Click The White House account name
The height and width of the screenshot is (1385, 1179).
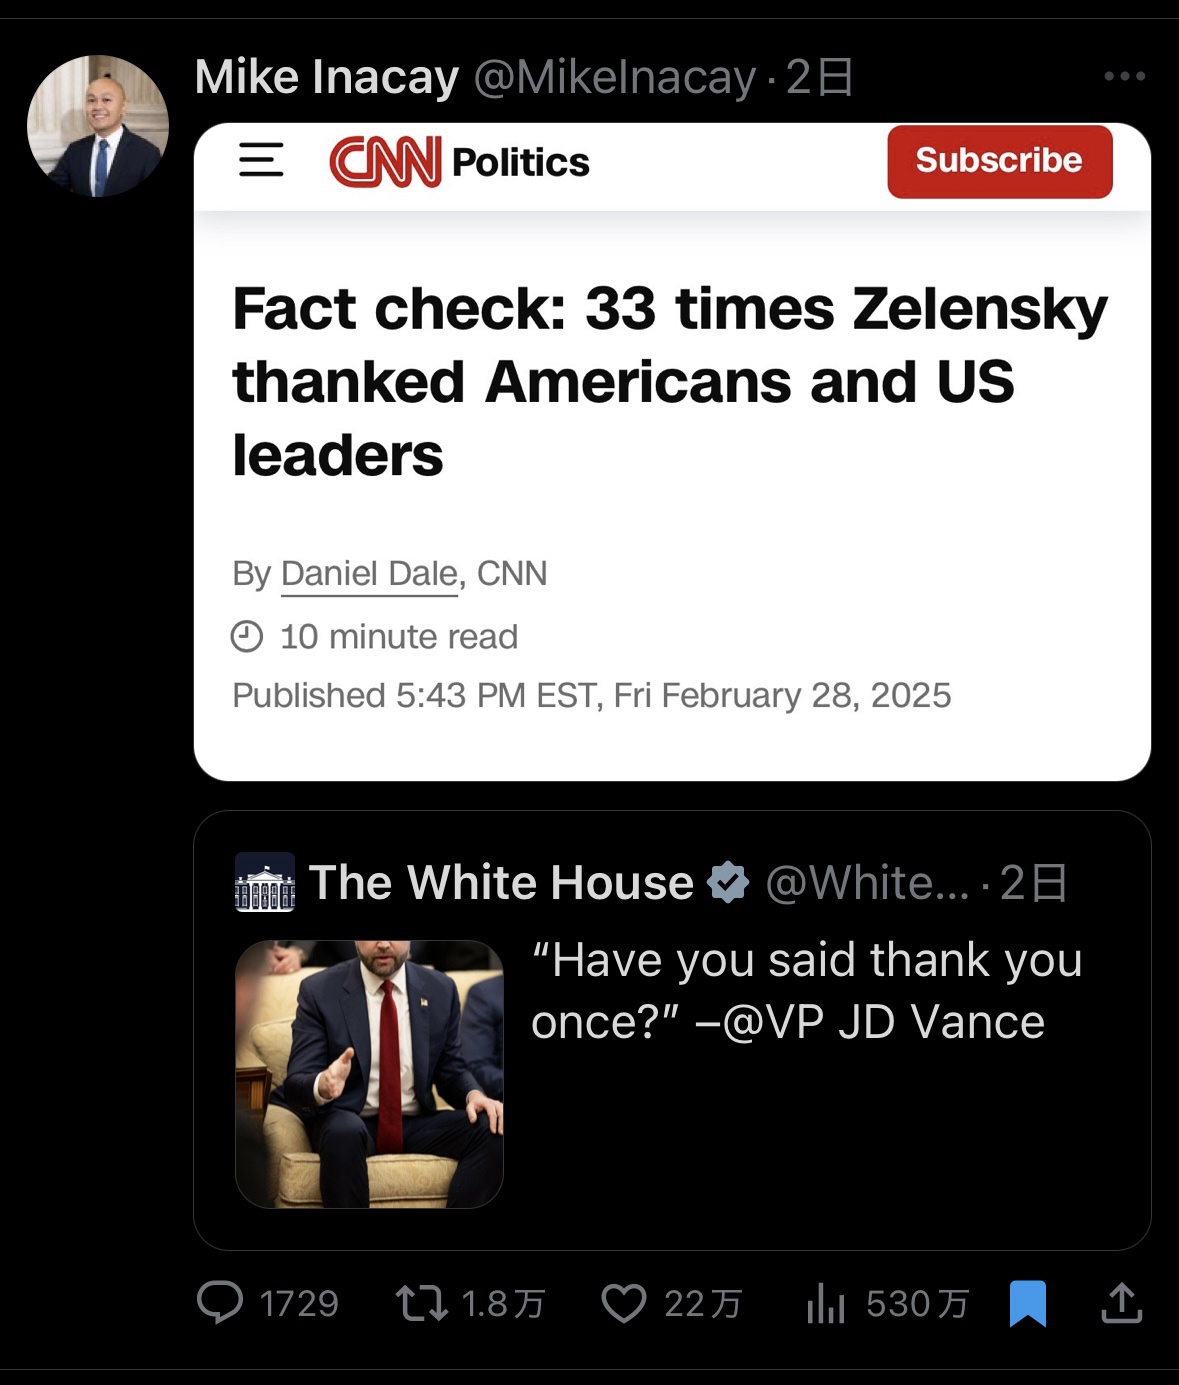(501, 882)
